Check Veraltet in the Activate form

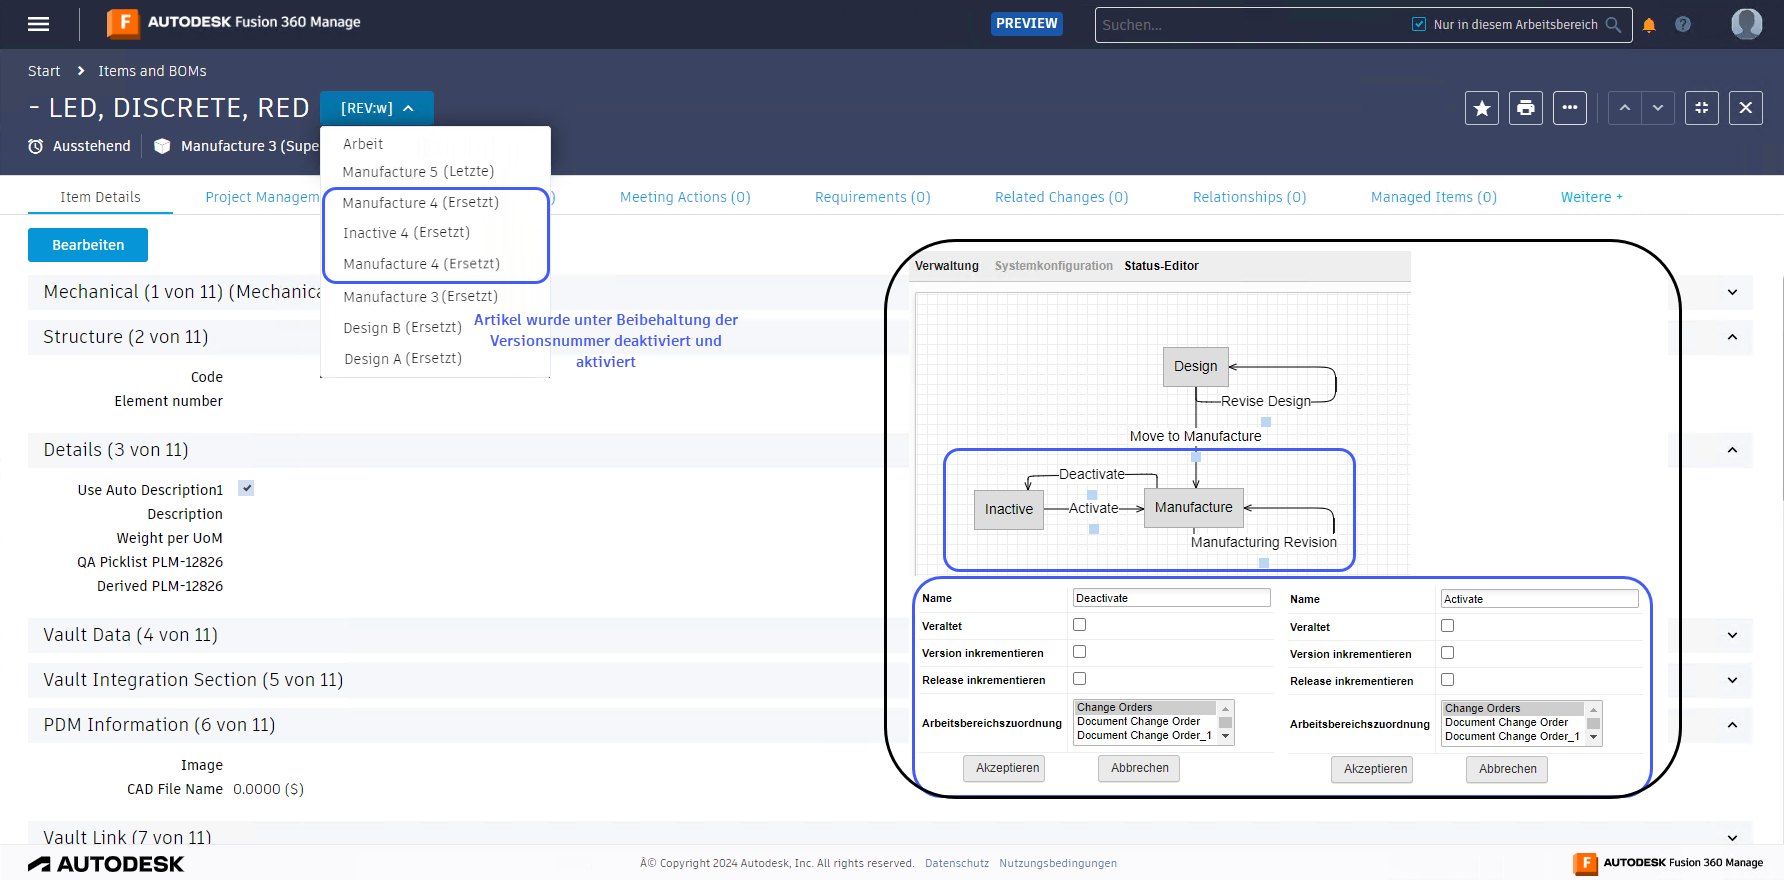pos(1448,626)
